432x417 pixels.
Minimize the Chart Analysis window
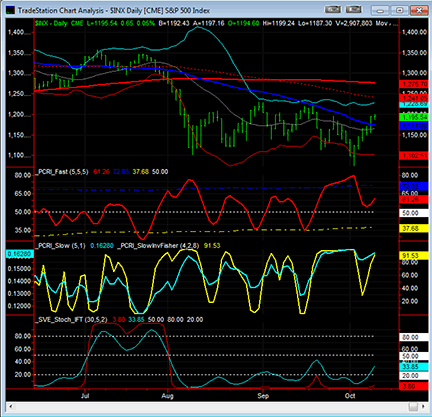click(x=380, y=10)
